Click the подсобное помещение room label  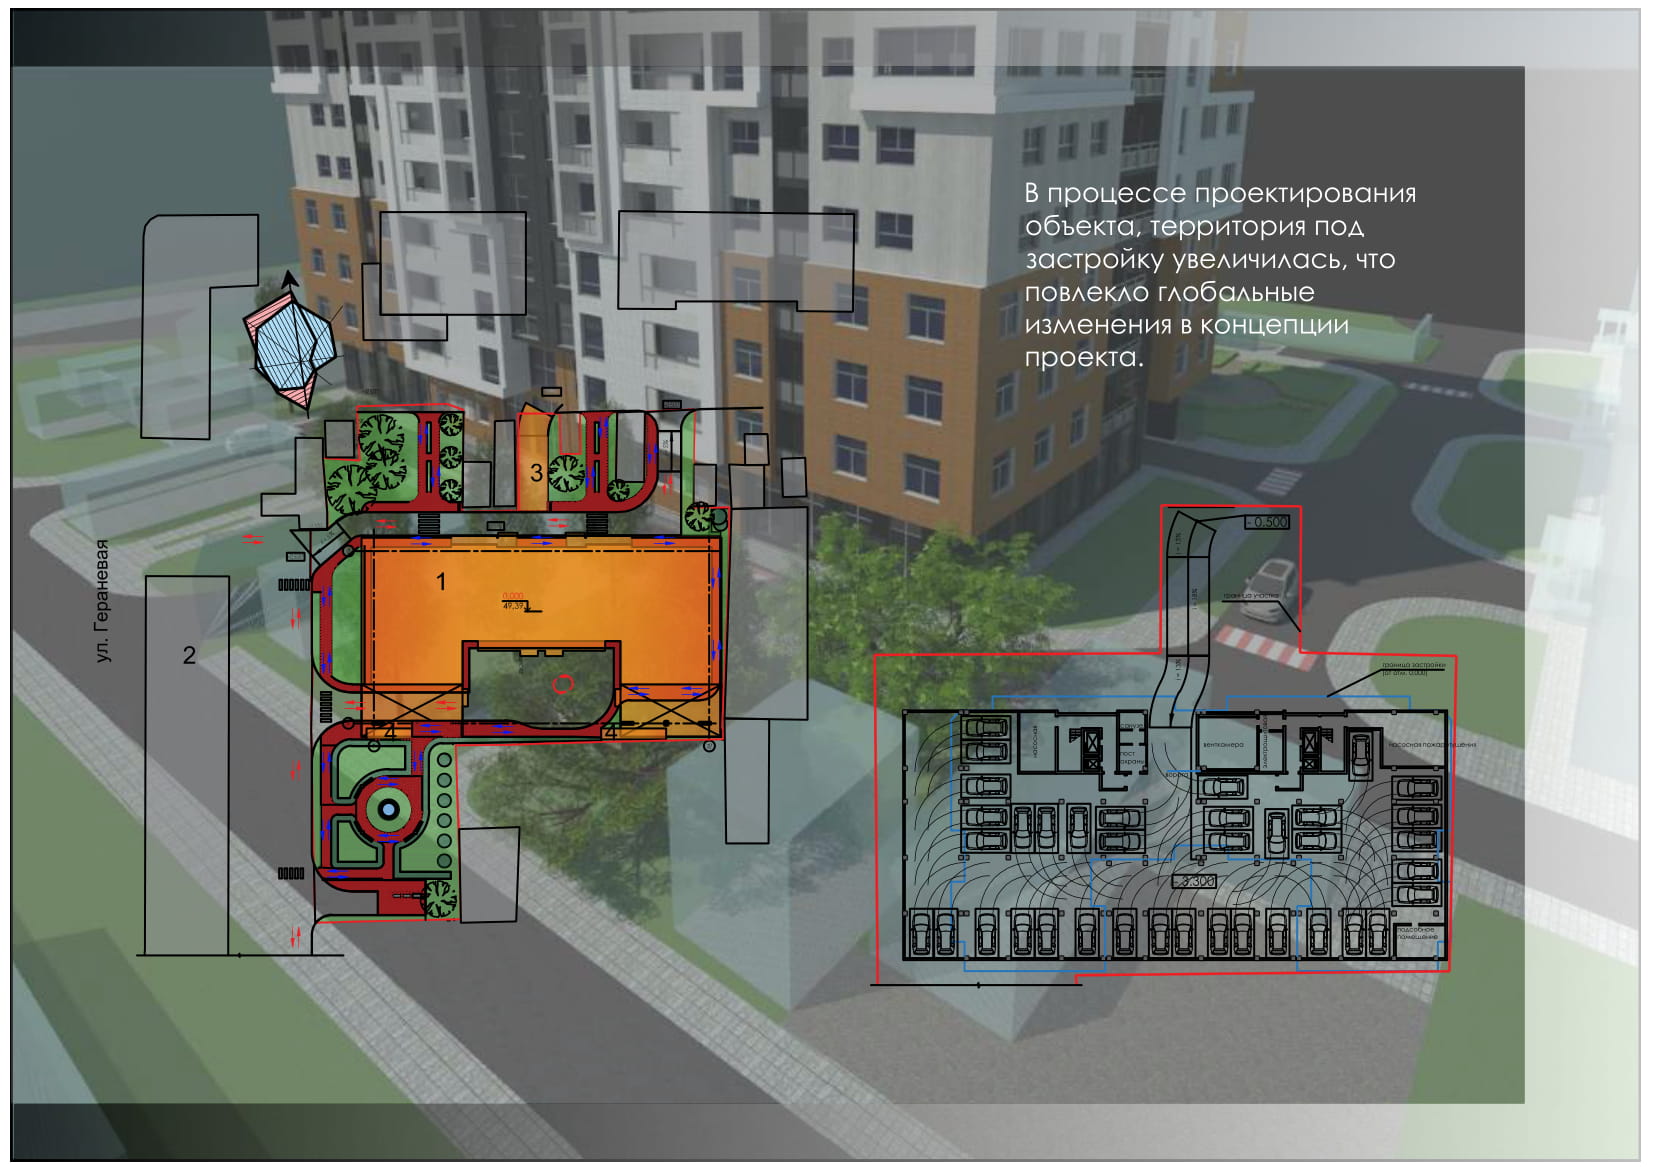1416,933
